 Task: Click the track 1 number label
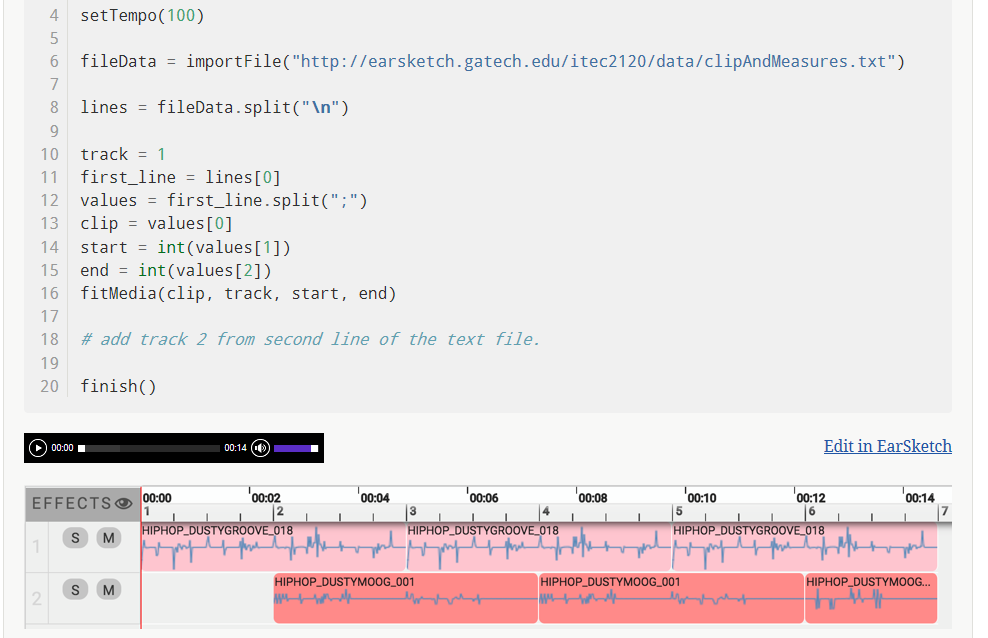(37, 547)
